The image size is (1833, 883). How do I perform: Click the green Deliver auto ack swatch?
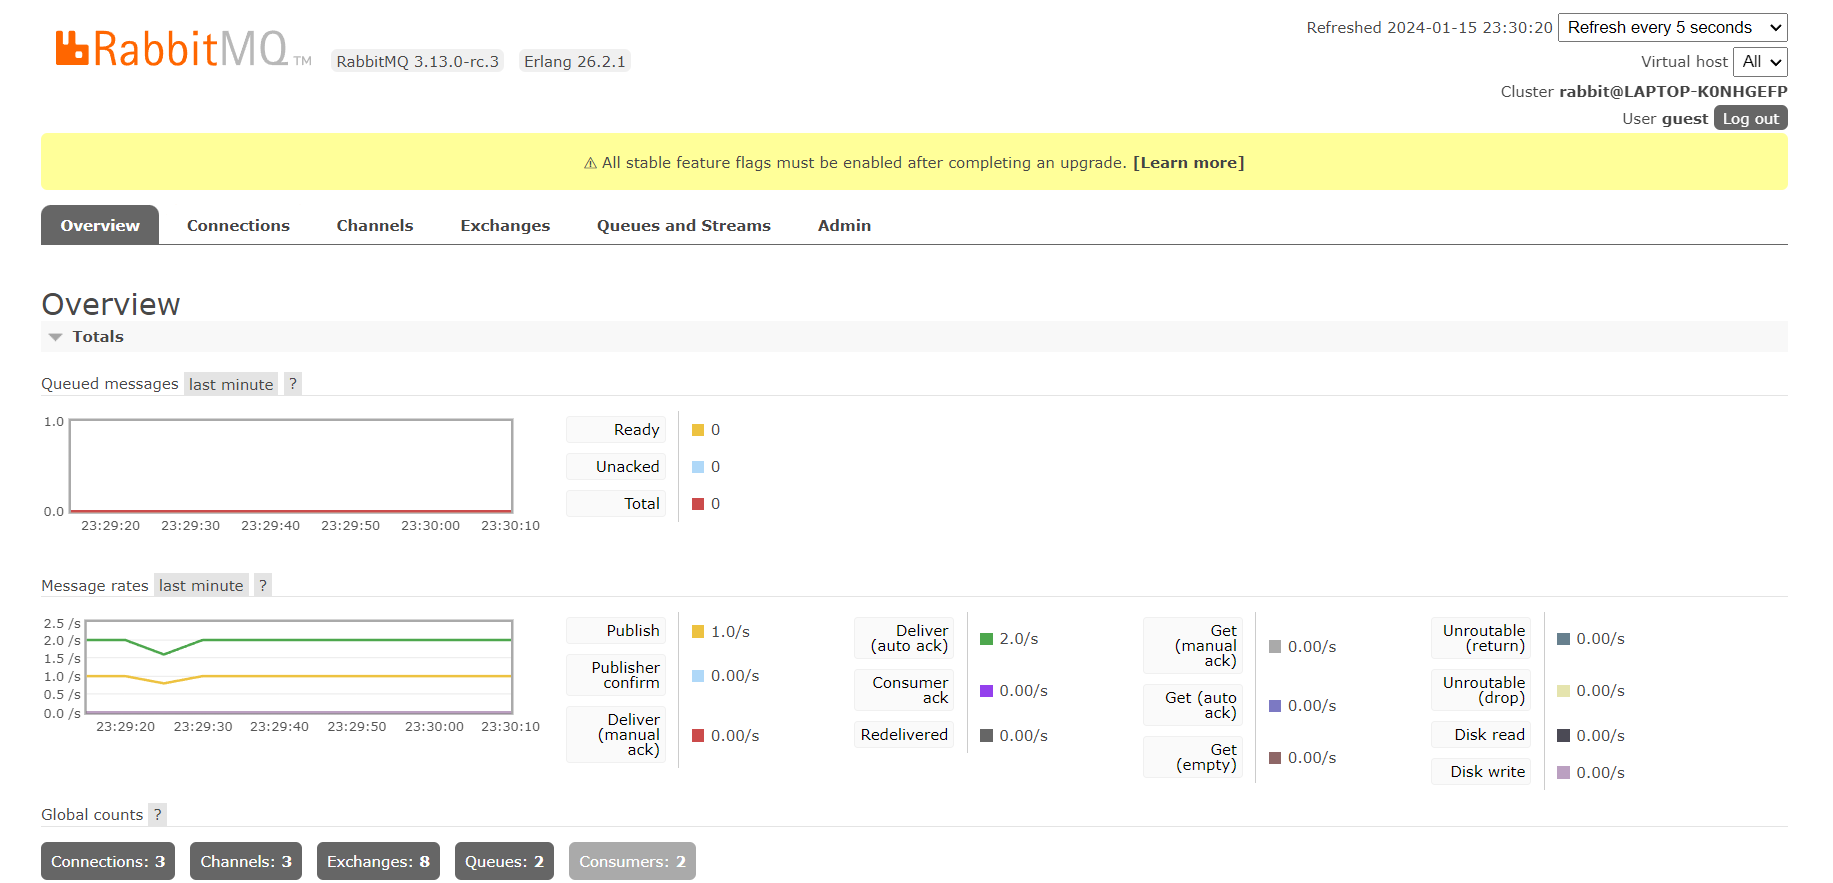click(986, 639)
